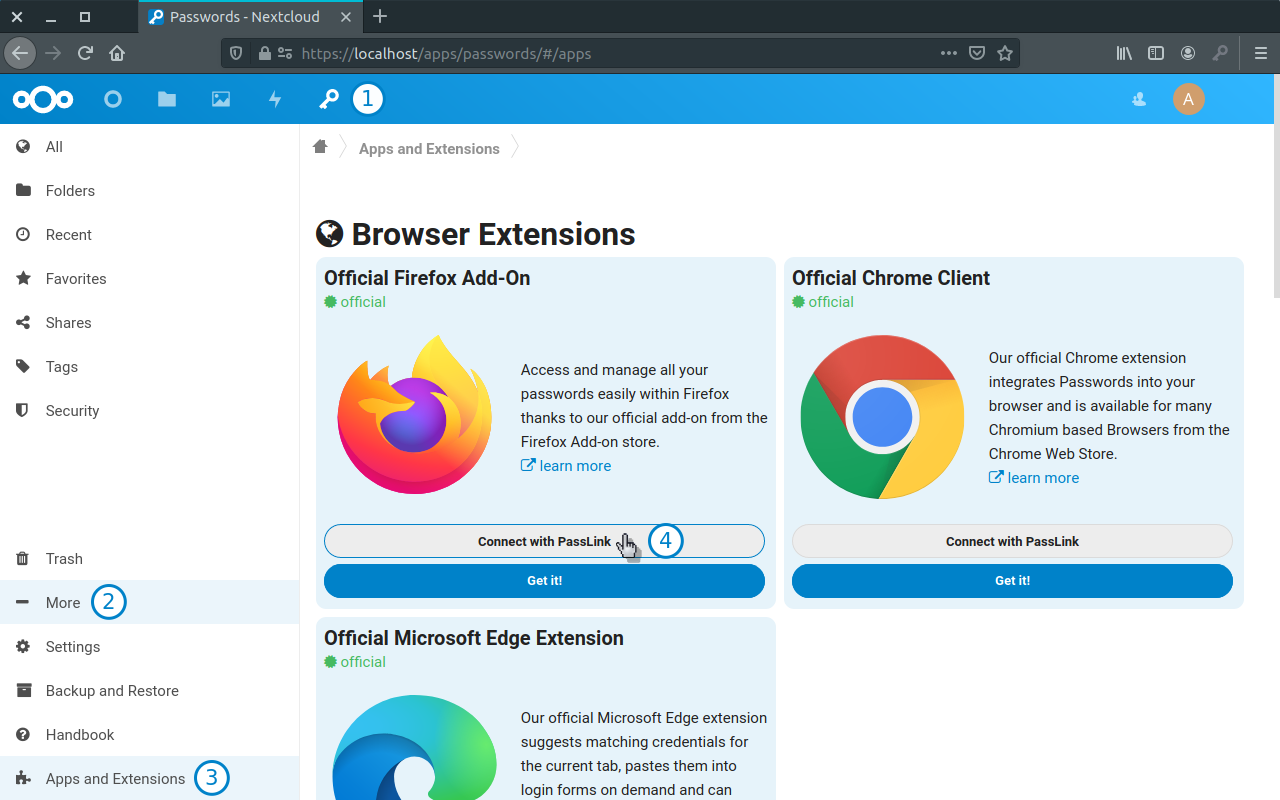
Task: Open the Nextcloud logo home
Action: coord(43,99)
